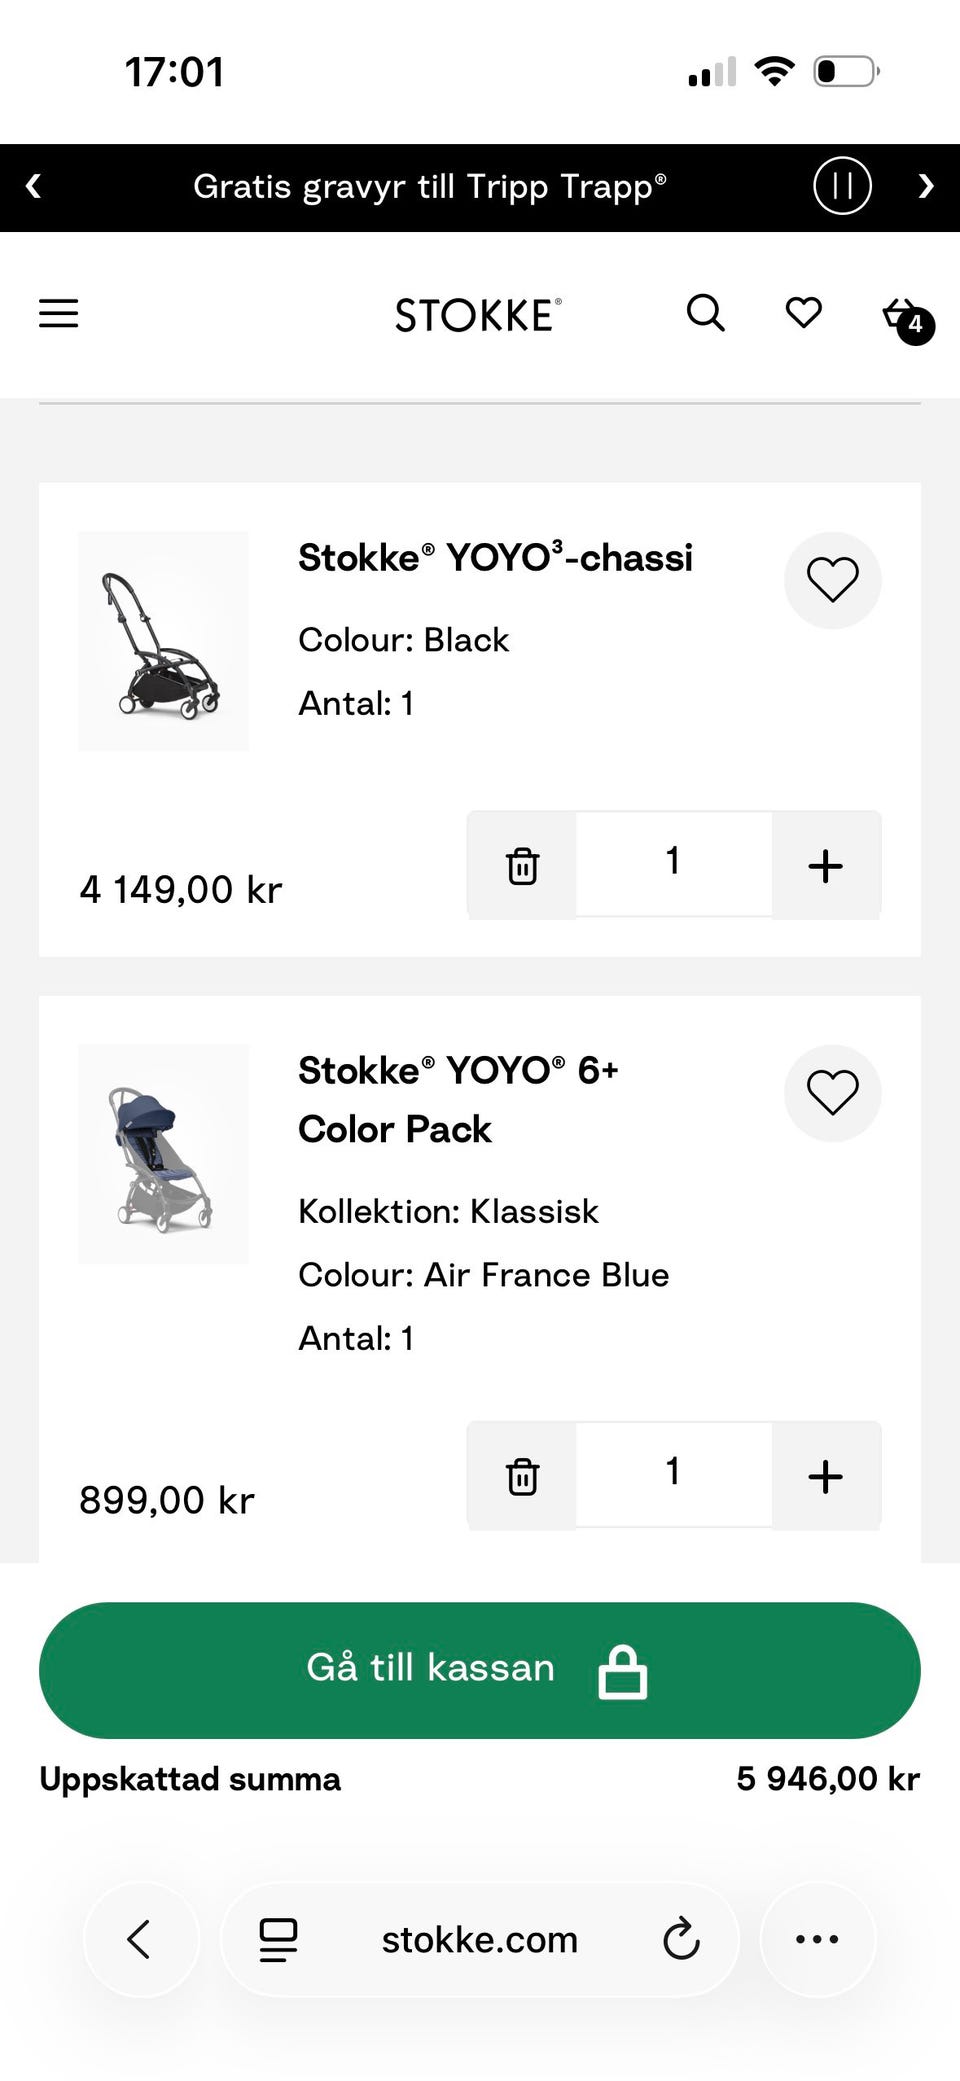Open the Stokke YOYO³-chassi product title
This screenshot has height=2081, width=960.
[x=495, y=558]
